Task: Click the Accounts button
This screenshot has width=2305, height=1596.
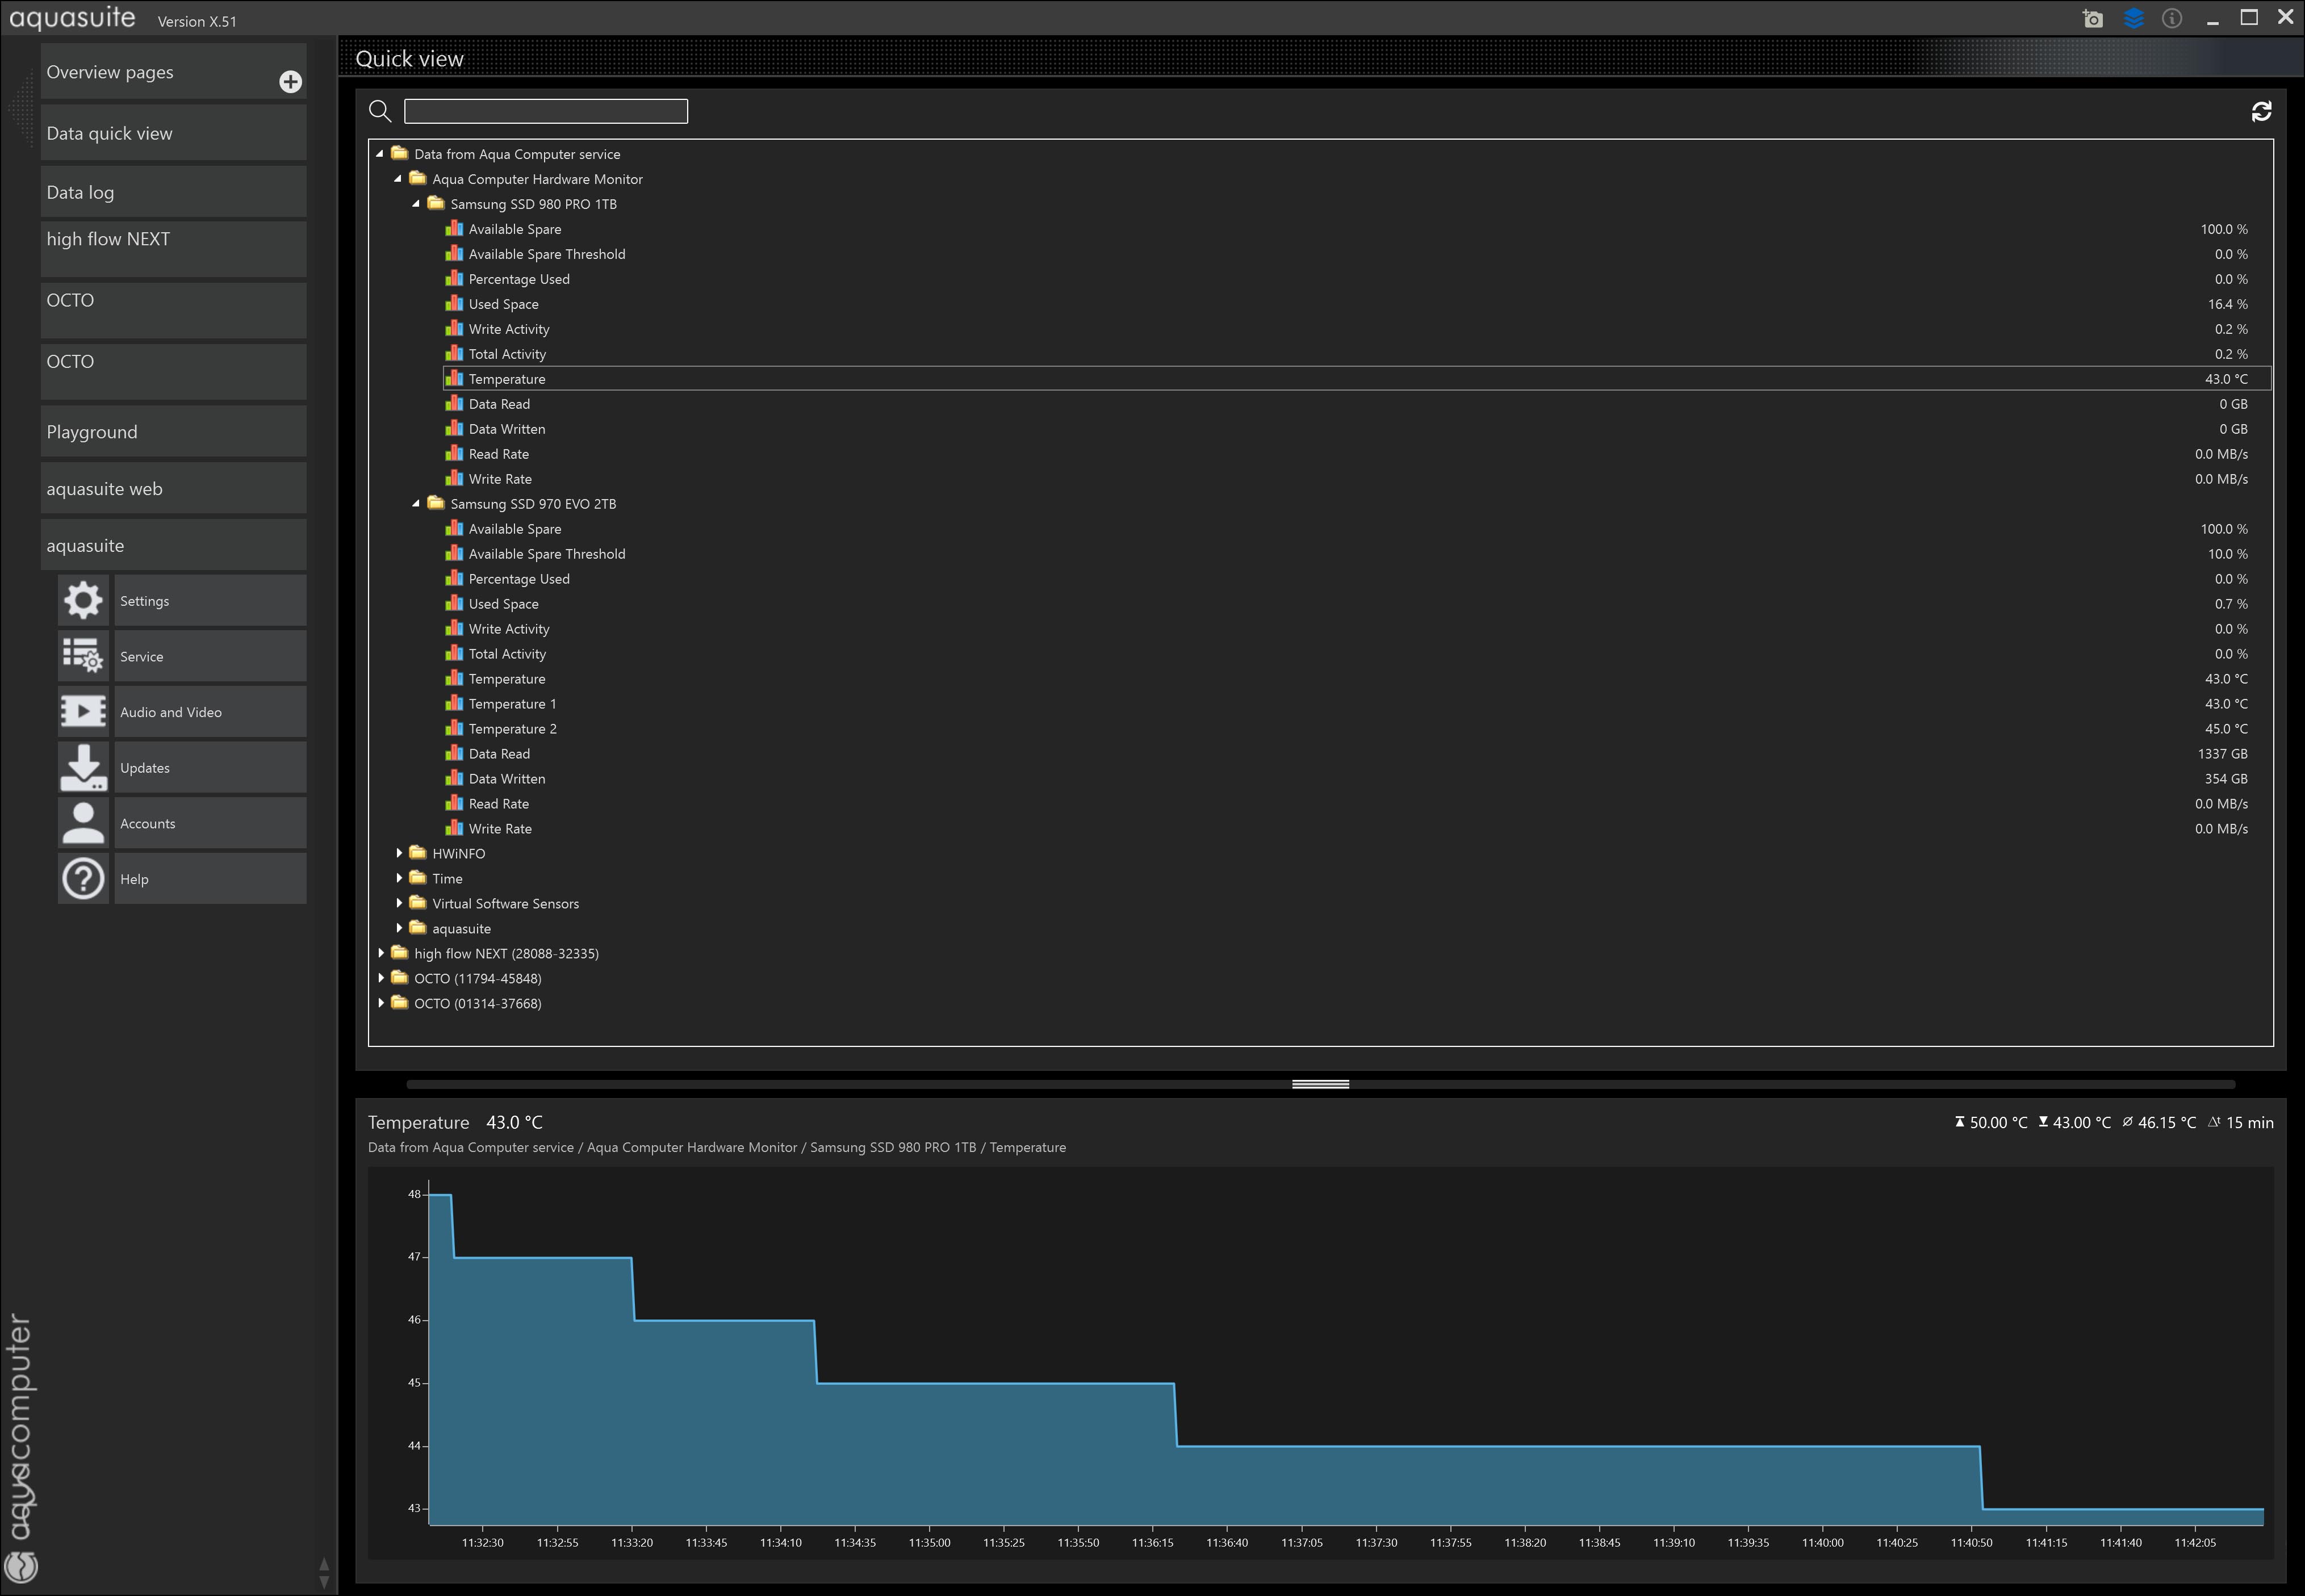Action: 209,823
